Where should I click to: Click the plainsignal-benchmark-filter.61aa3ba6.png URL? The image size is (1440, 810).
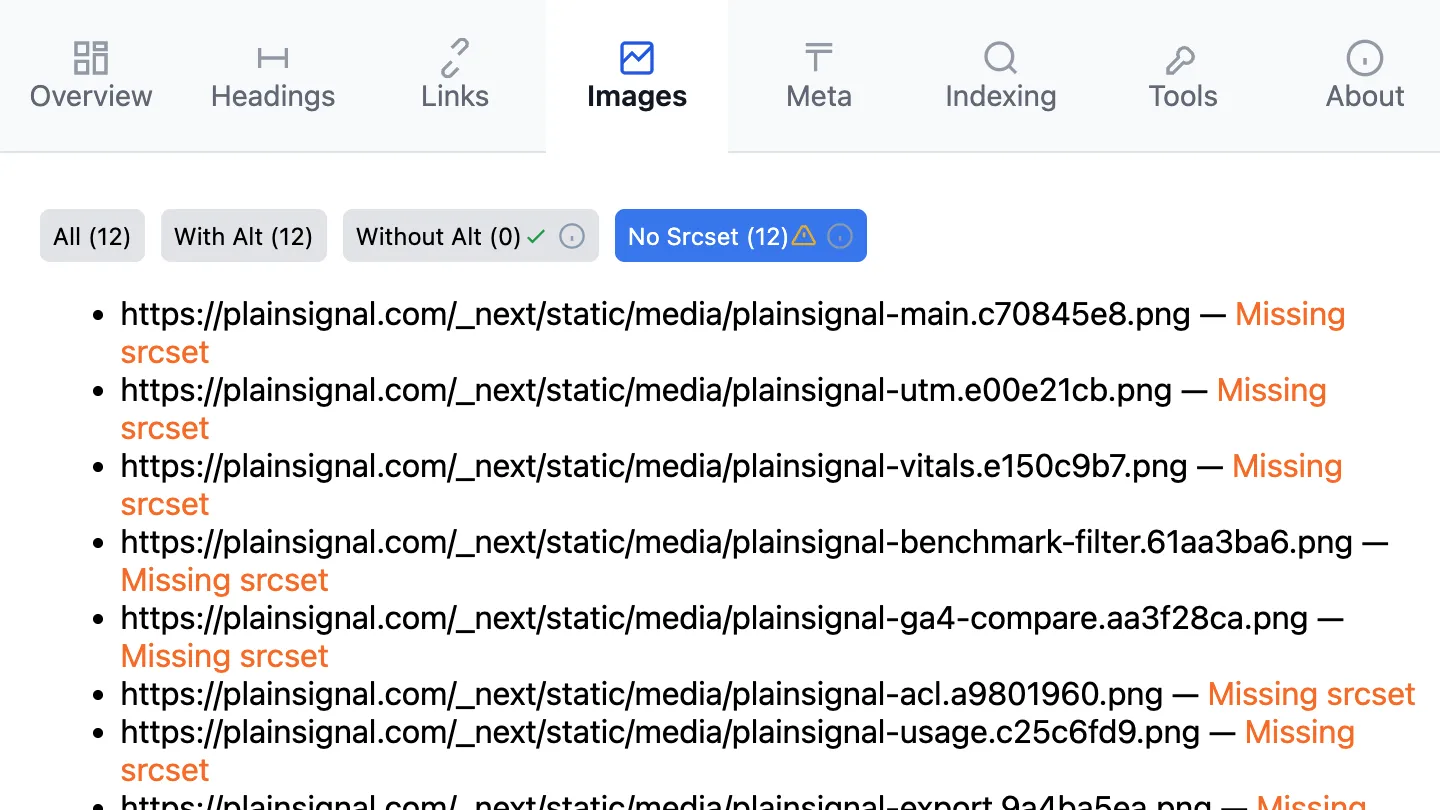click(736, 542)
